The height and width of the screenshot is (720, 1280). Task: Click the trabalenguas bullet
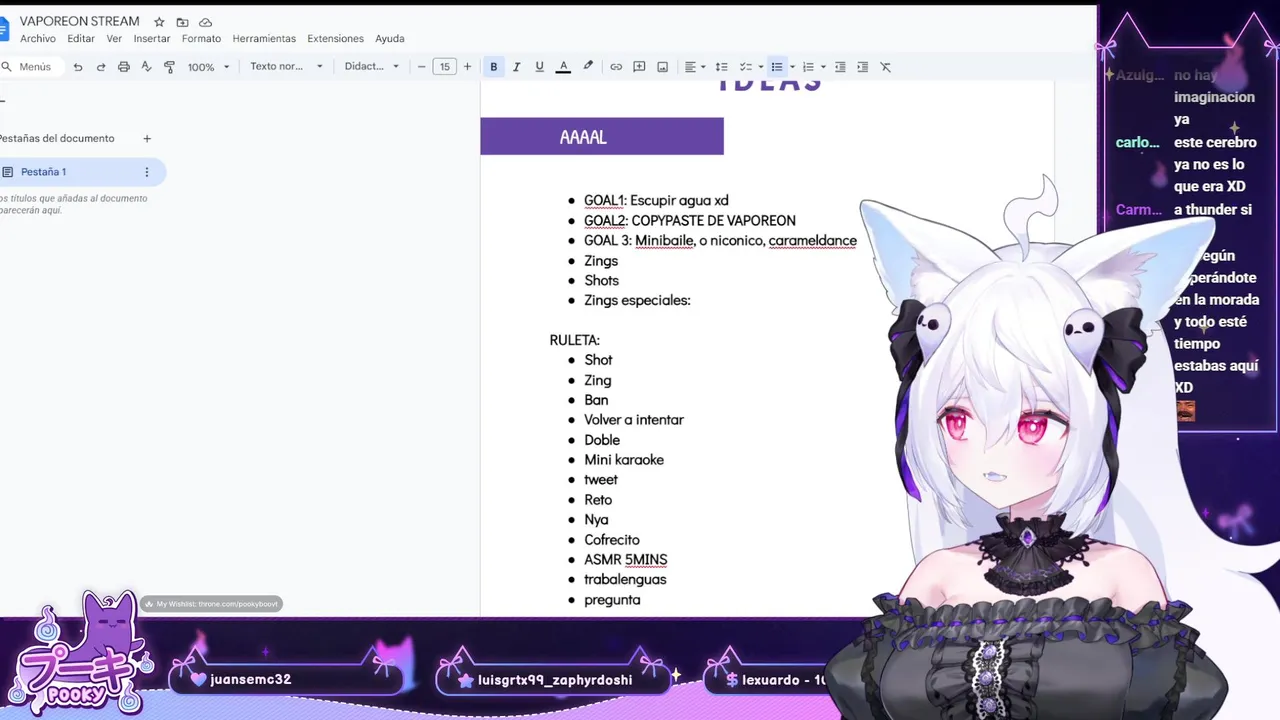625,580
